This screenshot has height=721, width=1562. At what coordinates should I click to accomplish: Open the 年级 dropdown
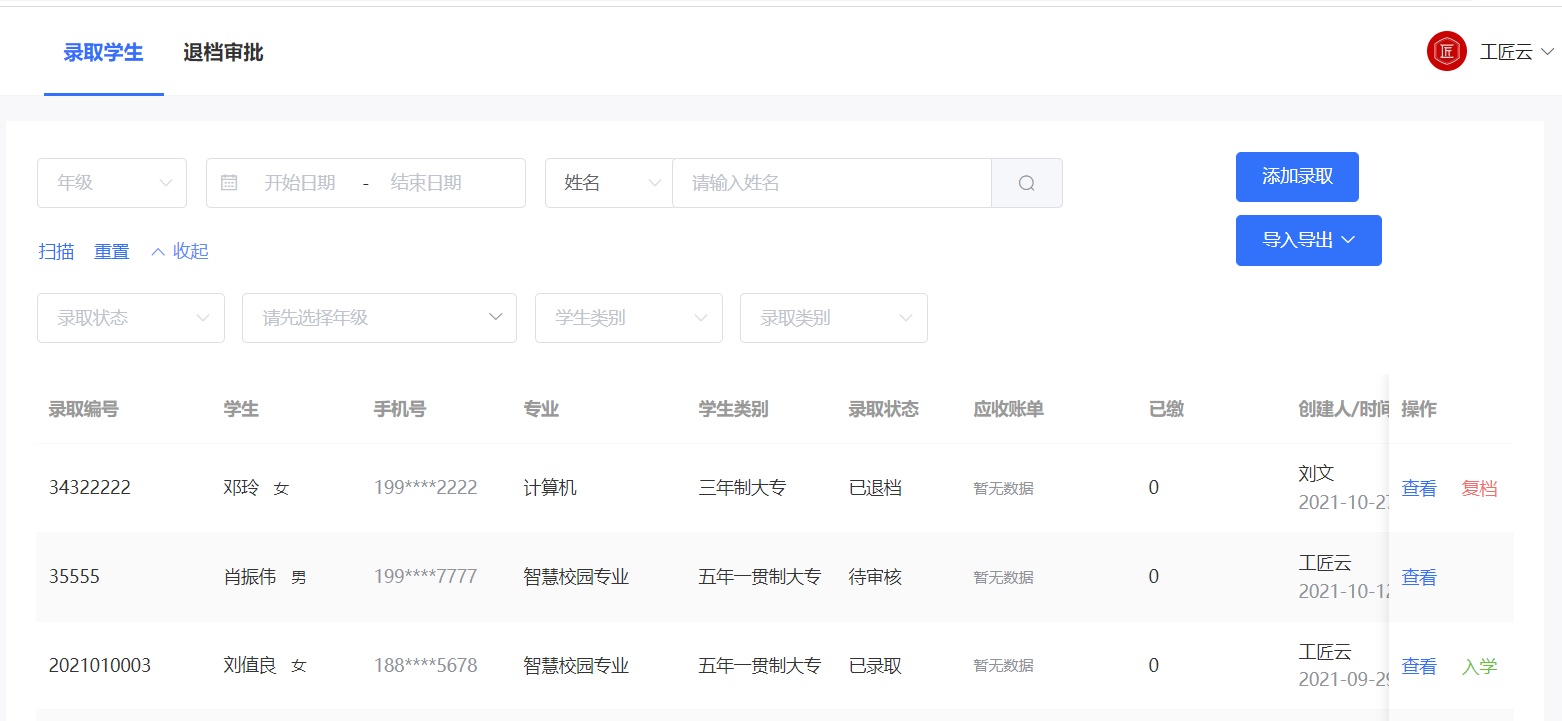pyautogui.click(x=111, y=183)
